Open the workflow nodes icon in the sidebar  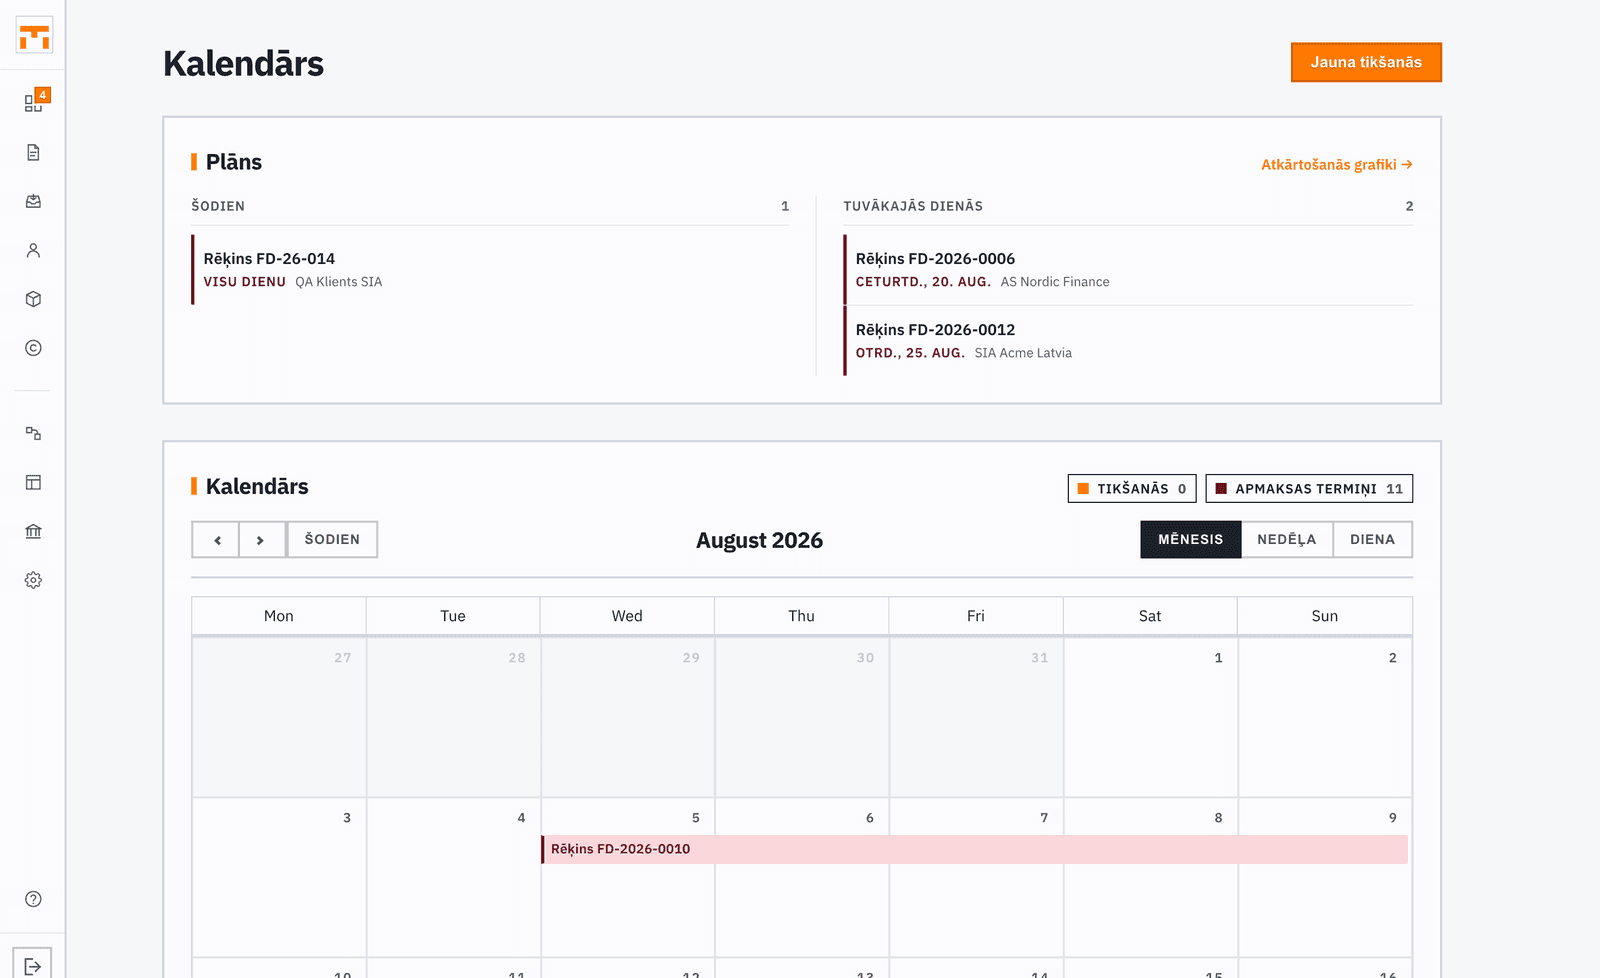(33, 433)
